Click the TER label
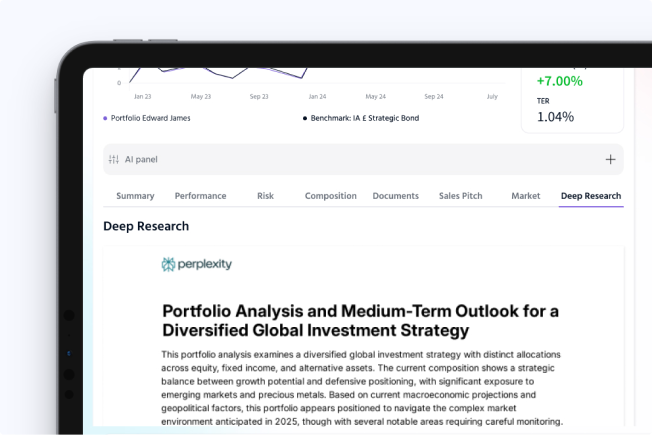This screenshot has width=652, height=435. 543,101
